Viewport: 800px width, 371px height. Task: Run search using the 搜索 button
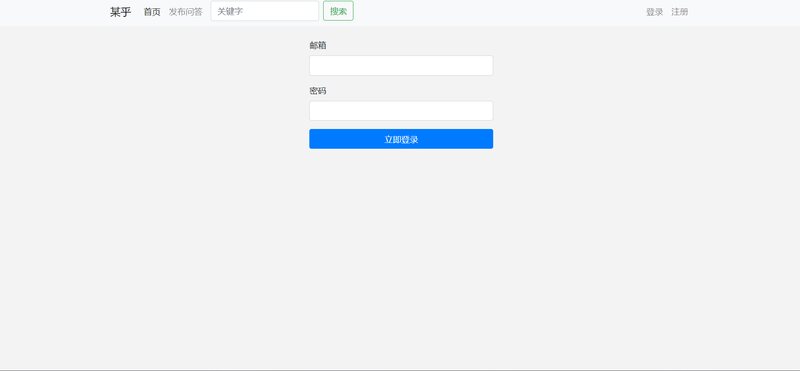[x=338, y=11]
